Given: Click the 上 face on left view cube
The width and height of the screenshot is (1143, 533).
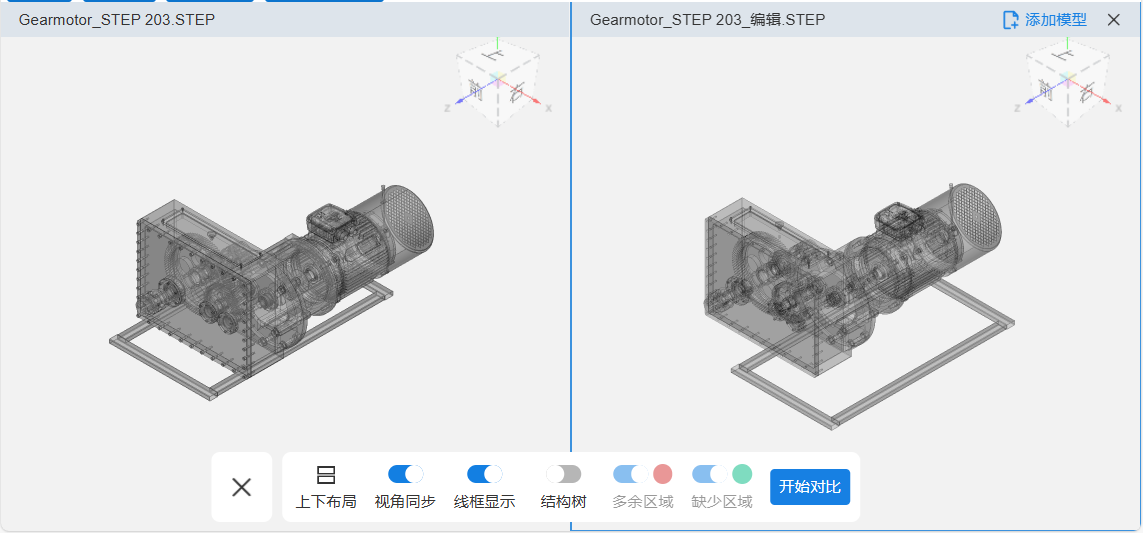Looking at the screenshot, I should coord(493,58).
